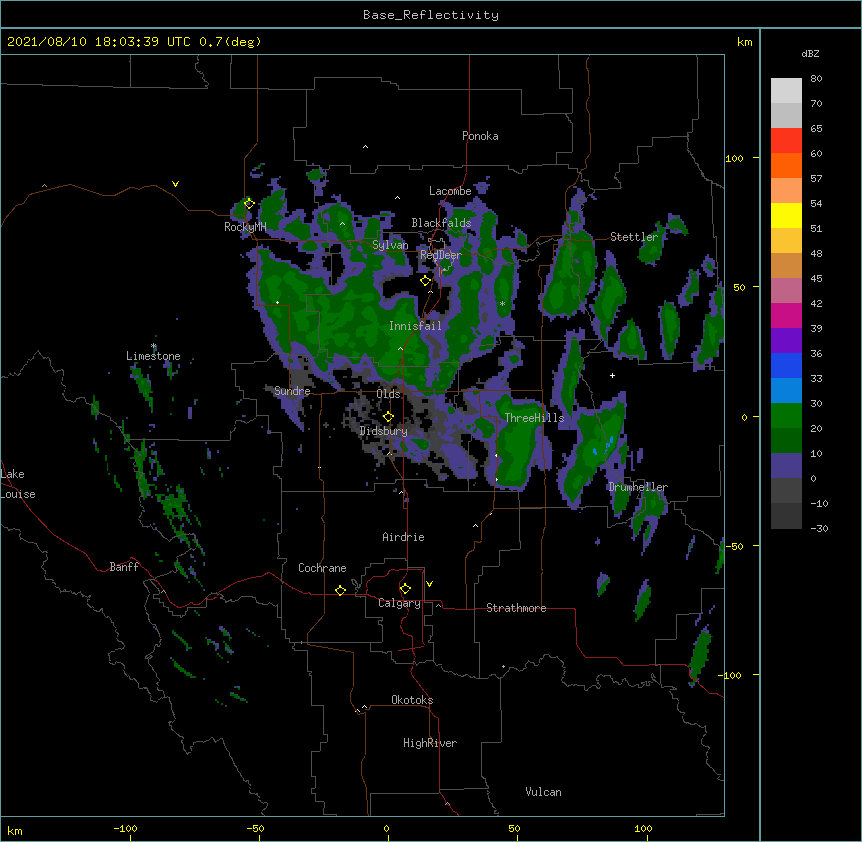Select the blue swatch between 36 and 33 dBZ
Viewport: 862px width, 842px height.
786,365
